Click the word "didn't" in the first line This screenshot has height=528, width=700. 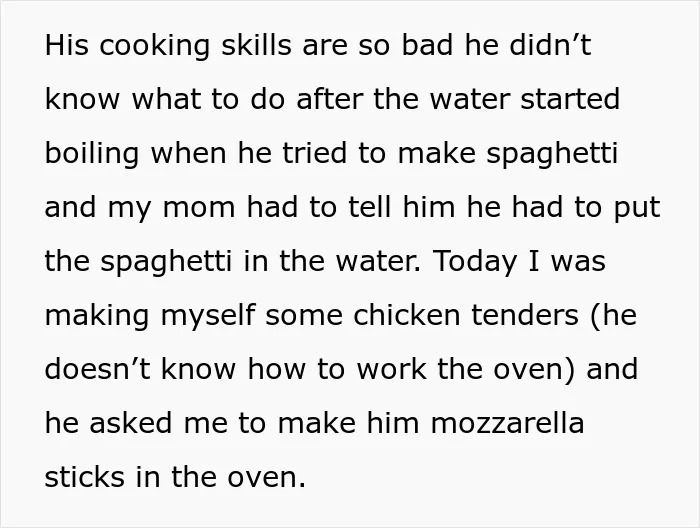(550, 45)
